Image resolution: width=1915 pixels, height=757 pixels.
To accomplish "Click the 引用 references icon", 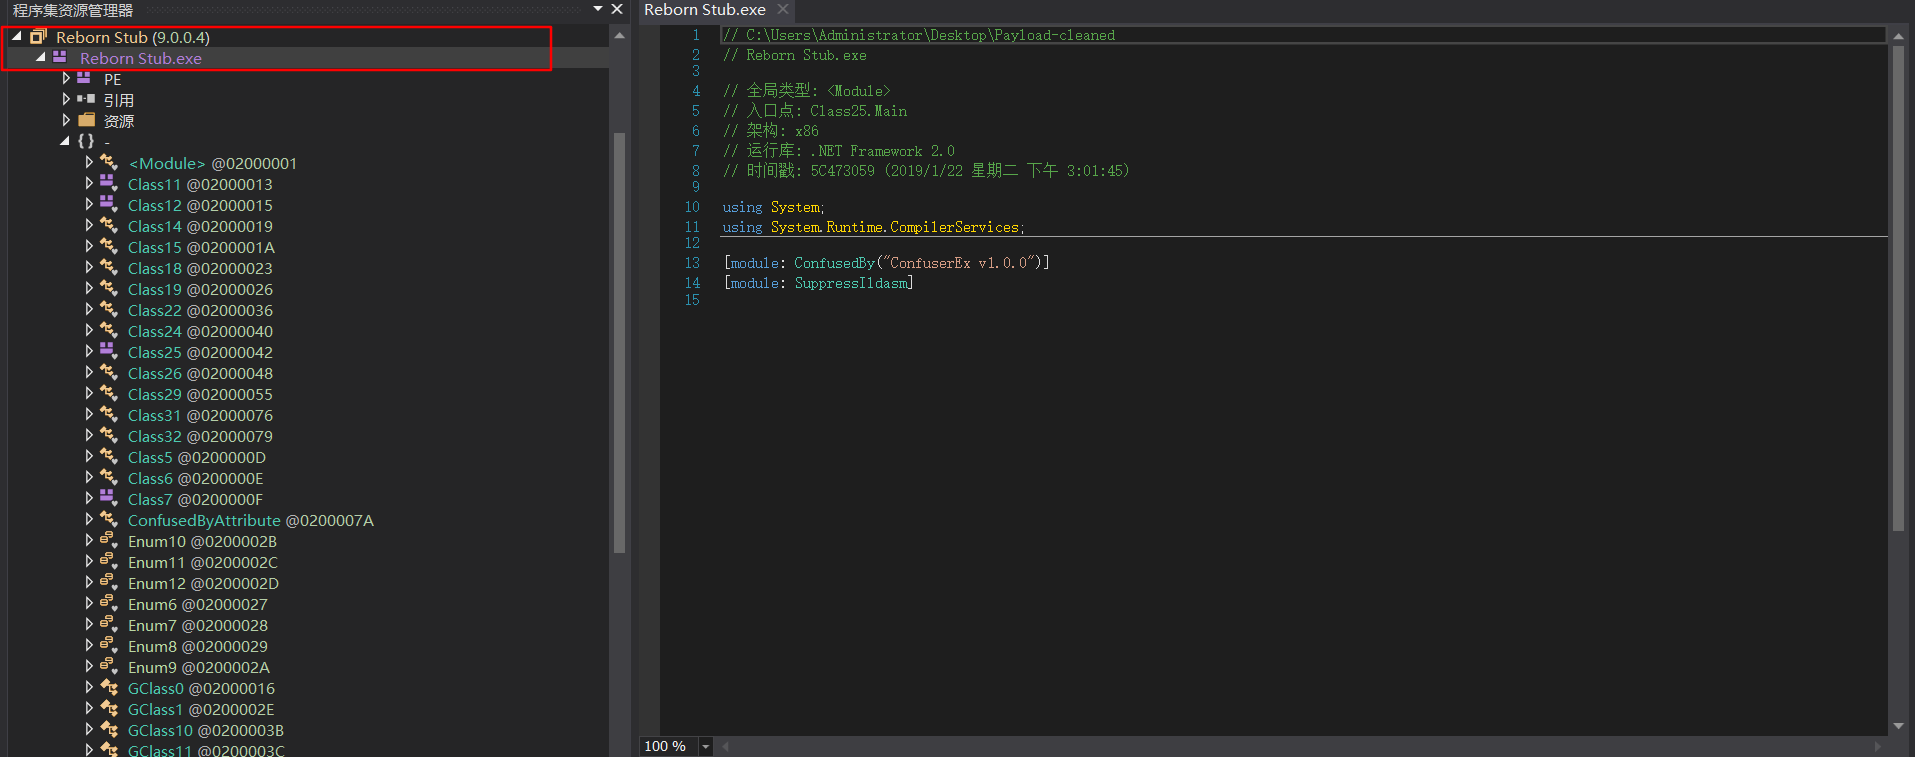I will click(x=86, y=99).
